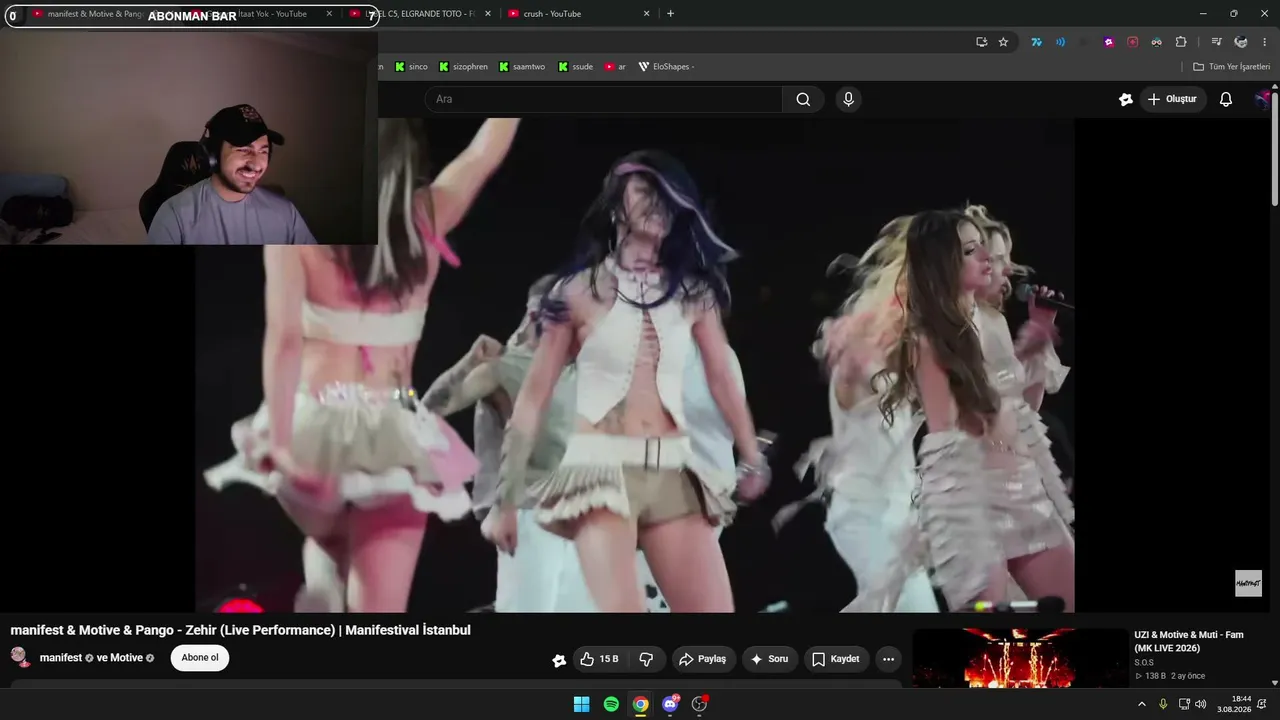Open the manifest channel avatar

19,657
